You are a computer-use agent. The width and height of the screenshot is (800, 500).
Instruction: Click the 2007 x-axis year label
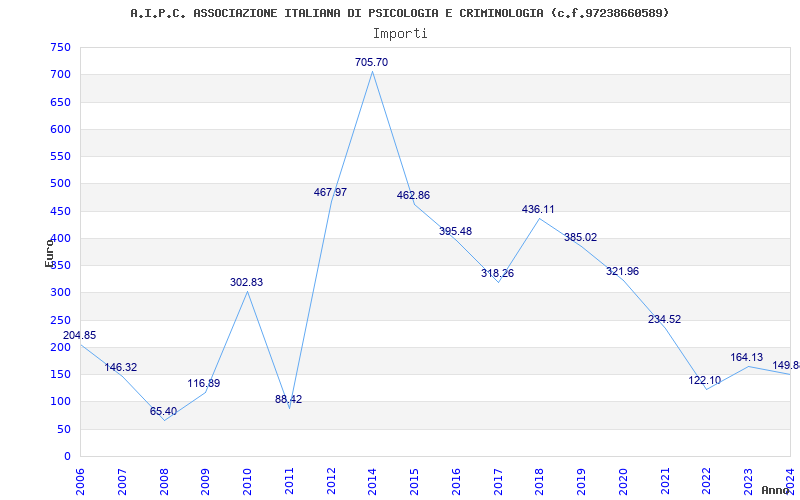[122, 482]
